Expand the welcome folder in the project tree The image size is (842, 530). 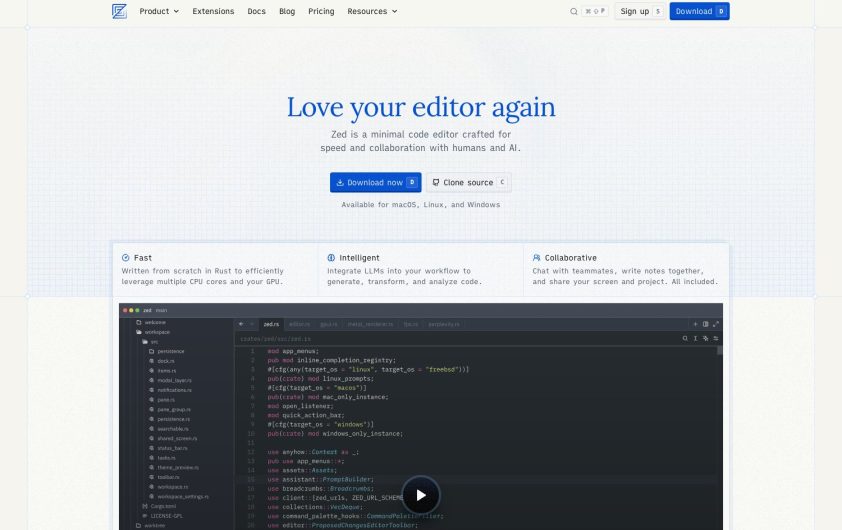pos(151,322)
